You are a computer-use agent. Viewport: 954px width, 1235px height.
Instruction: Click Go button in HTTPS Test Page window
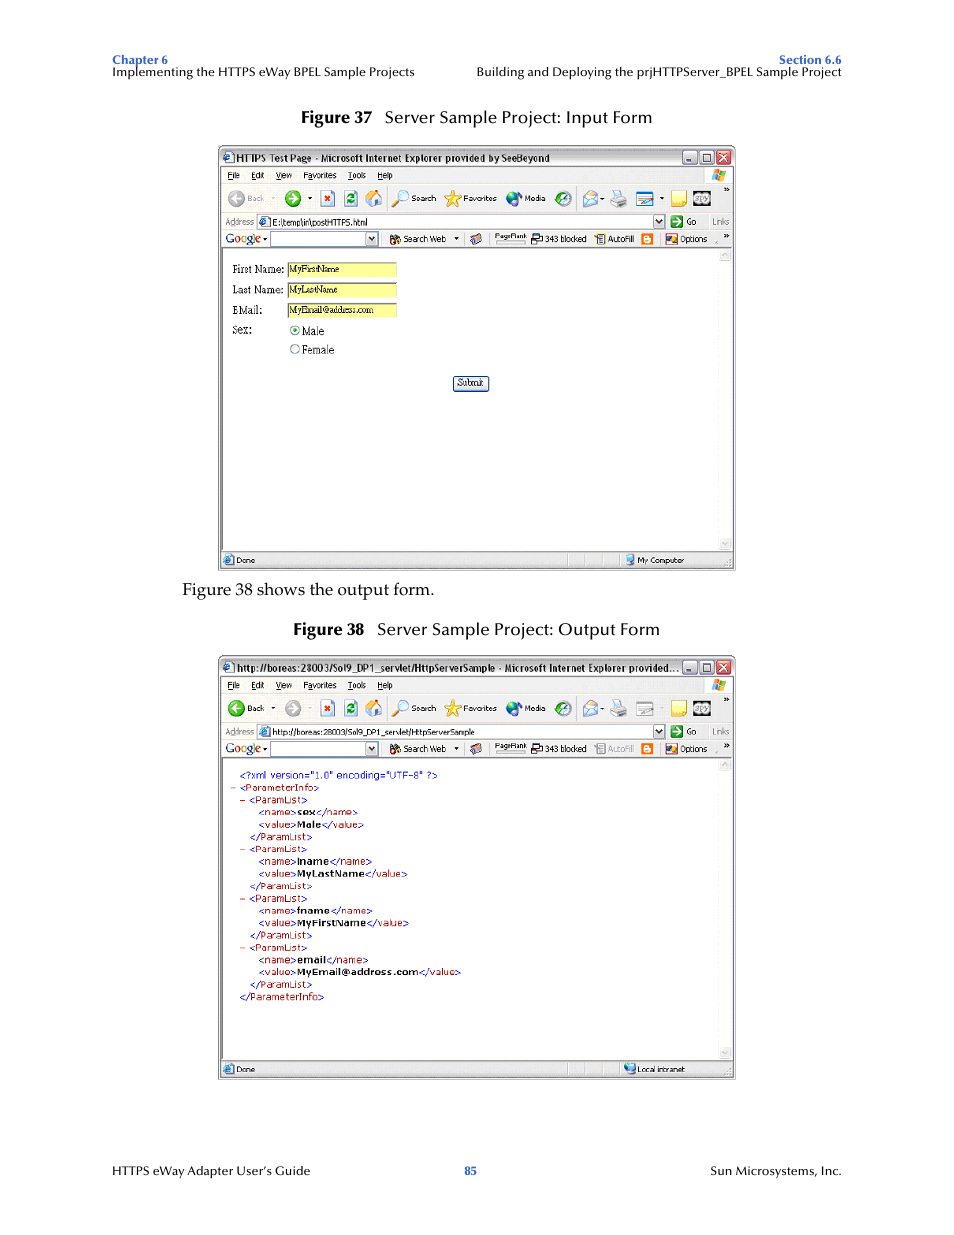pos(684,222)
